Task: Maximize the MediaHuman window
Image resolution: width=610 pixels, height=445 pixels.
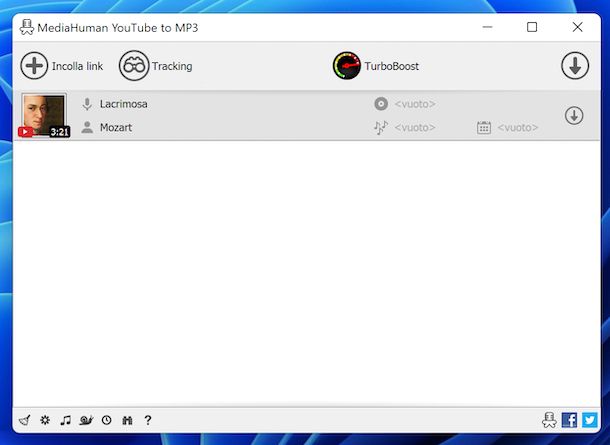Action: pyautogui.click(x=532, y=27)
